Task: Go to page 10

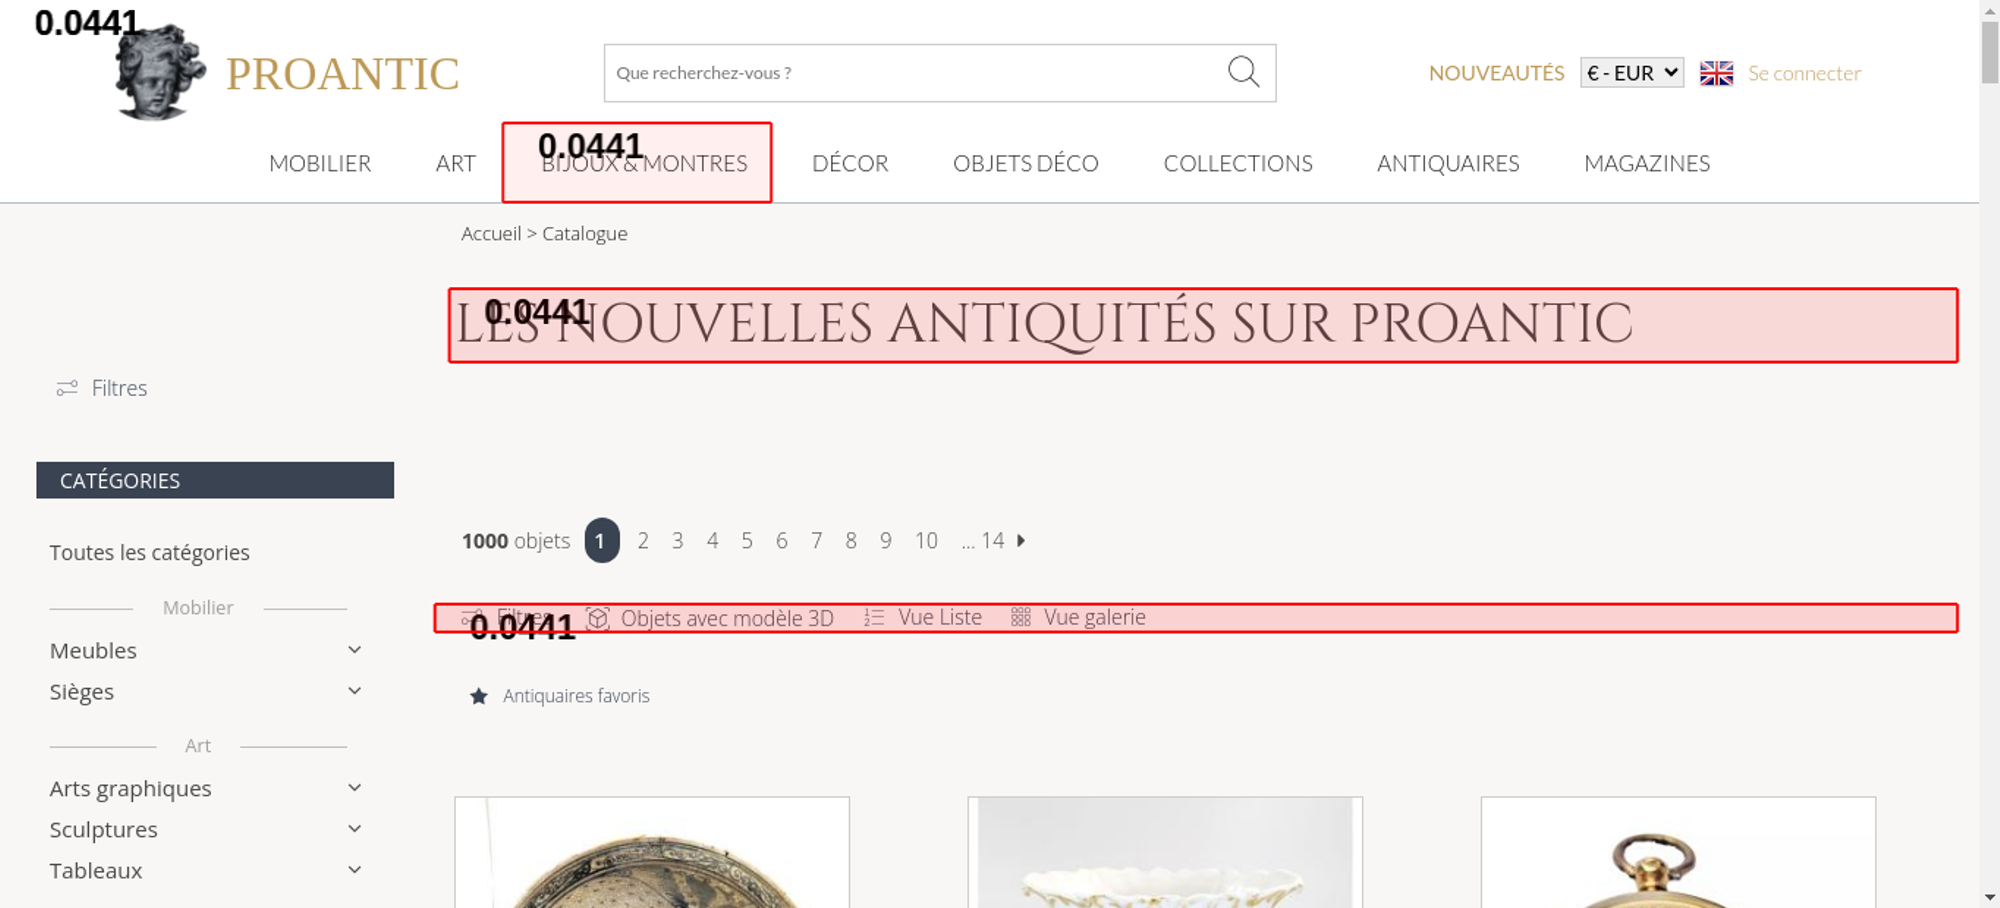Action: click(926, 540)
